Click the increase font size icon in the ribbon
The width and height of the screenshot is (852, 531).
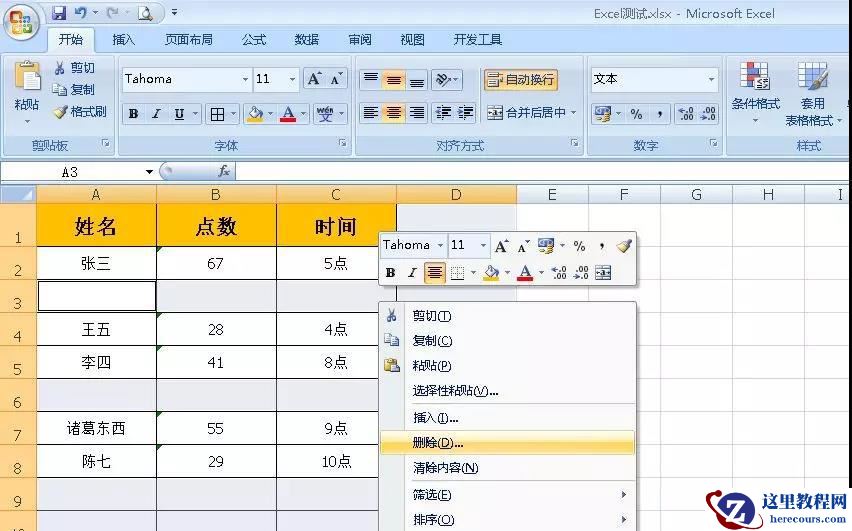tap(314, 79)
